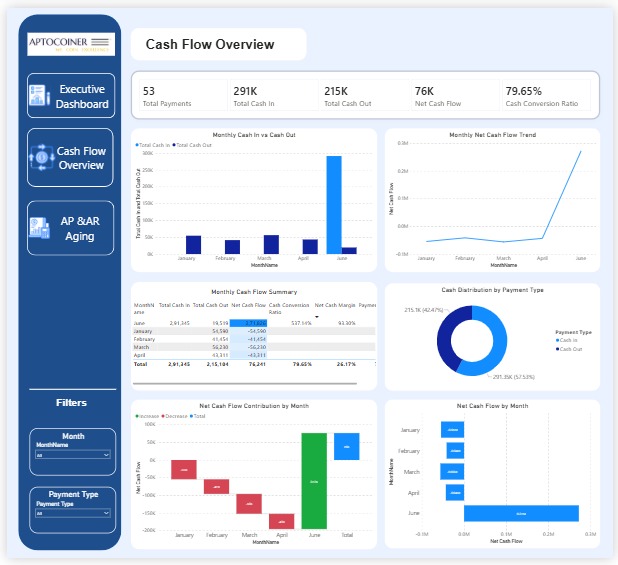Sort table by Total Cash Out column
Viewport: 618px width, 565px height.
coord(210,305)
